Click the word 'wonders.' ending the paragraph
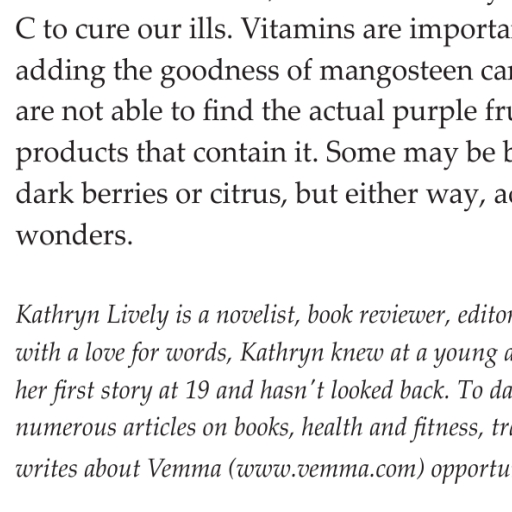The height and width of the screenshot is (512, 512). pos(74,235)
